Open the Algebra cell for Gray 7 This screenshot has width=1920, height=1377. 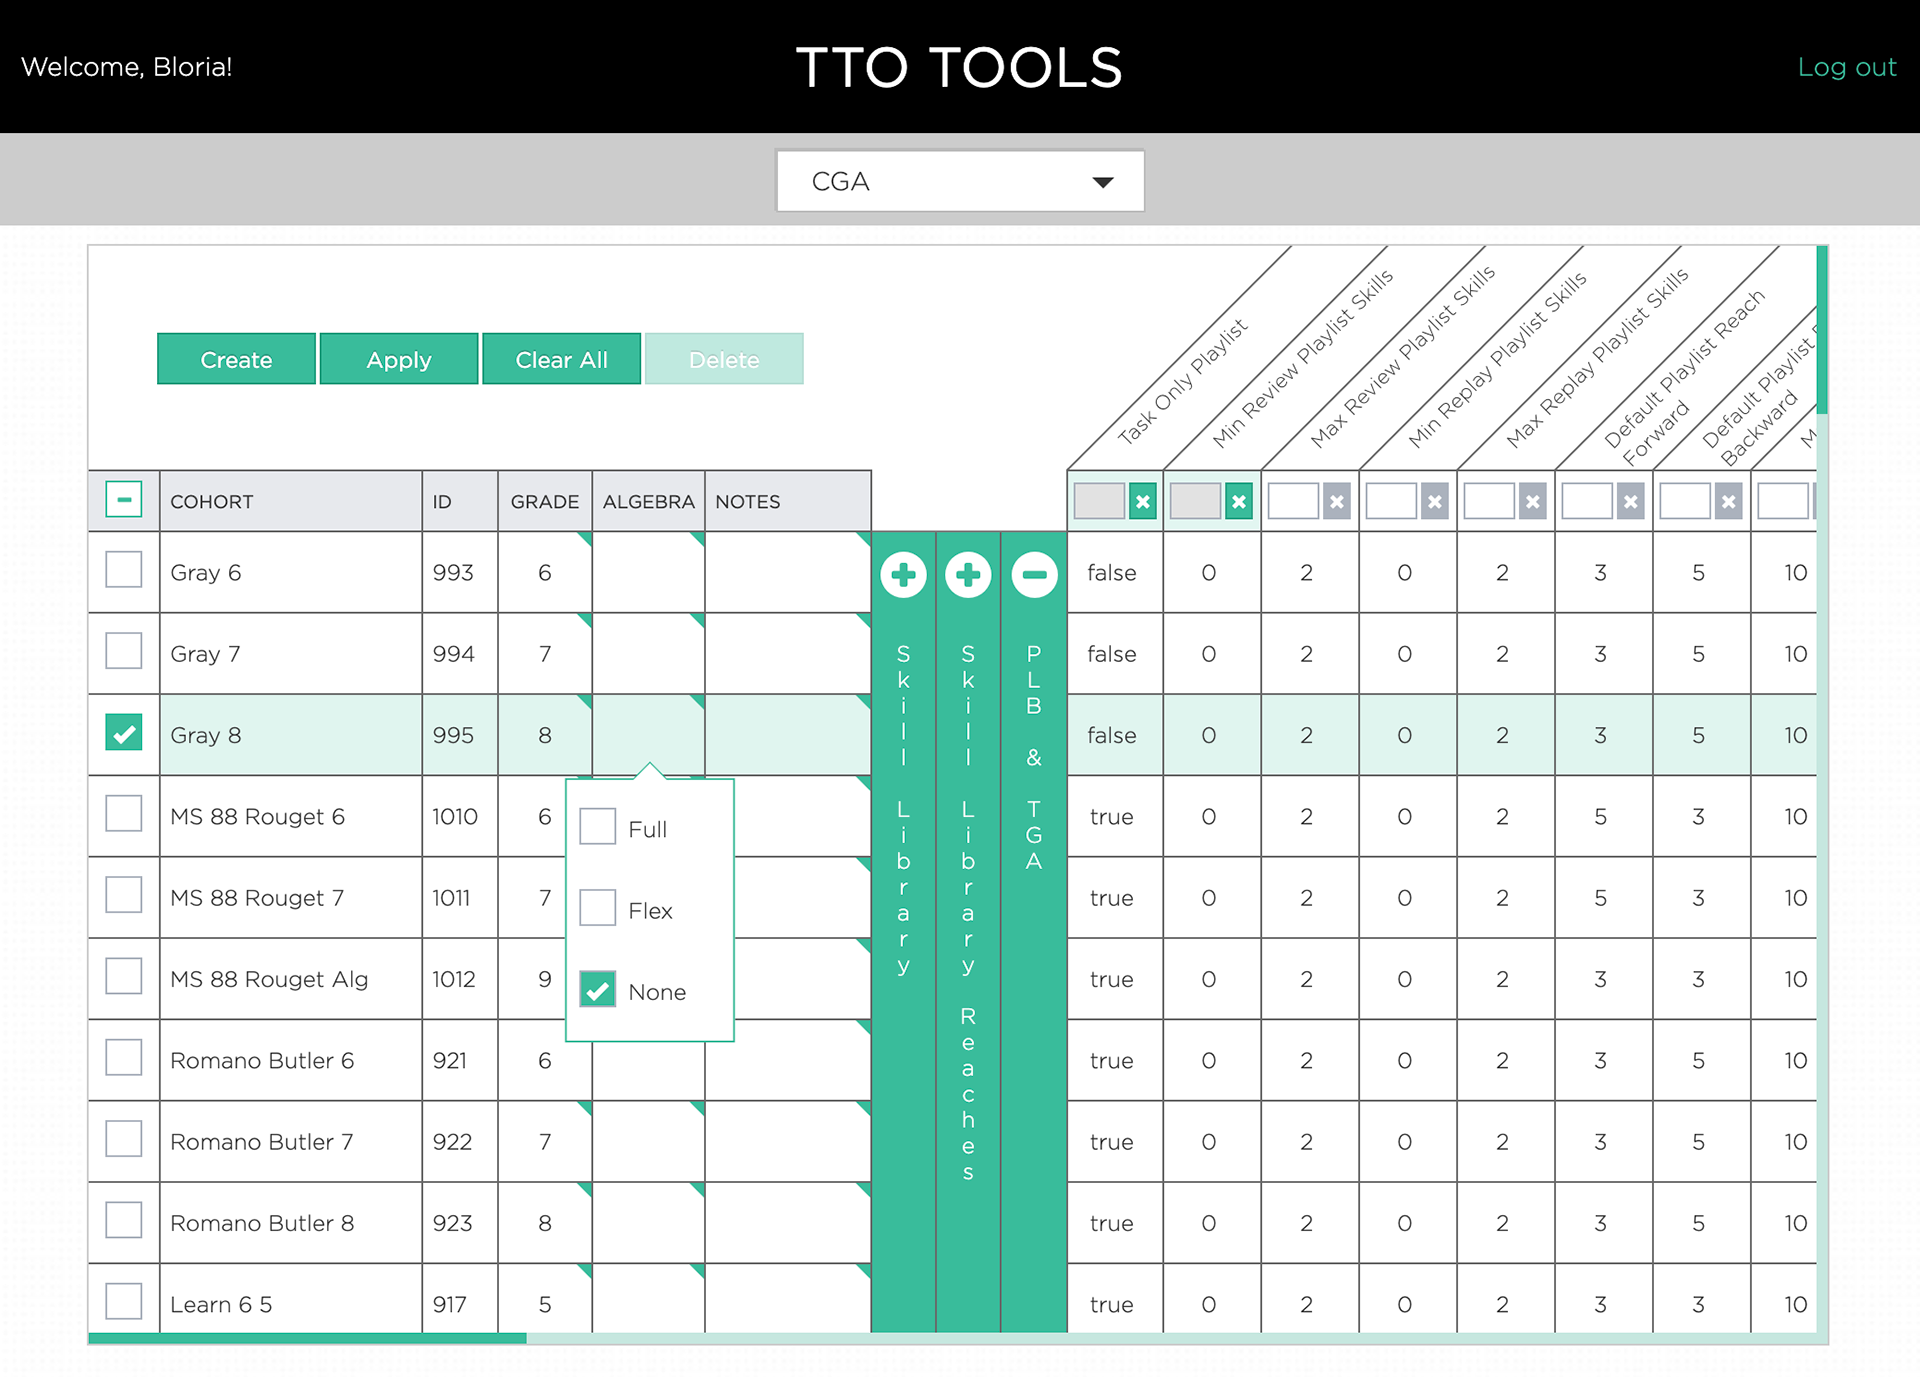click(648, 653)
